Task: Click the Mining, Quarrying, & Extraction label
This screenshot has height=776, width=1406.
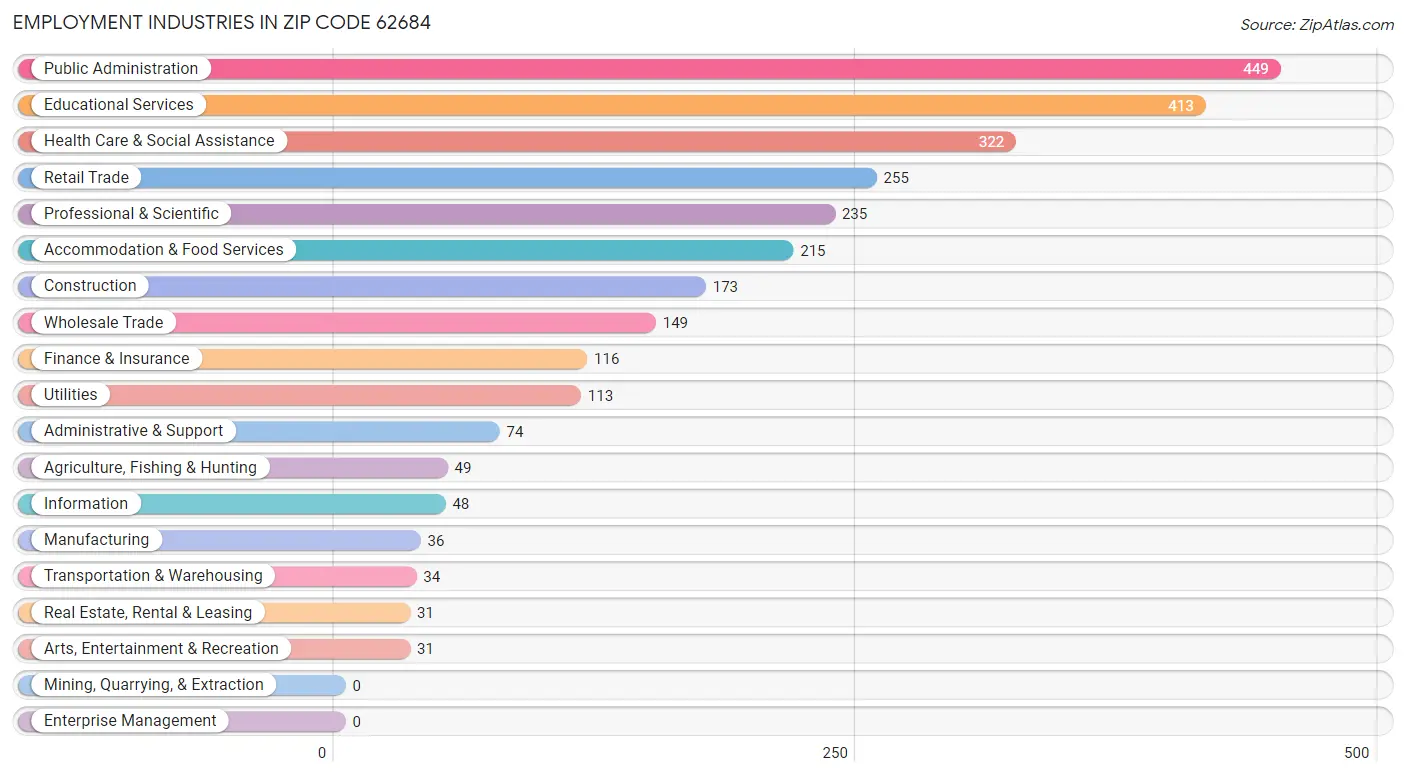Action: pos(154,685)
